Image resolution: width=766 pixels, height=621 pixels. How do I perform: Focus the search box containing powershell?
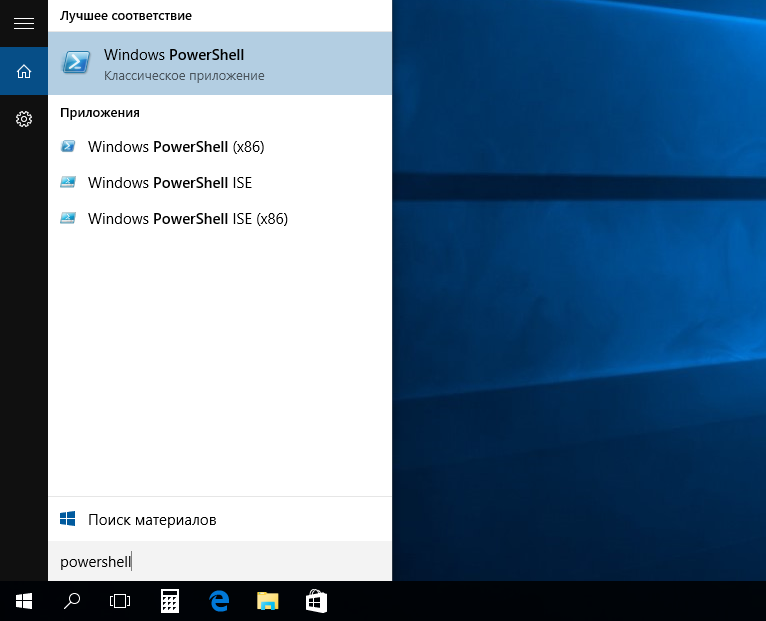point(220,561)
